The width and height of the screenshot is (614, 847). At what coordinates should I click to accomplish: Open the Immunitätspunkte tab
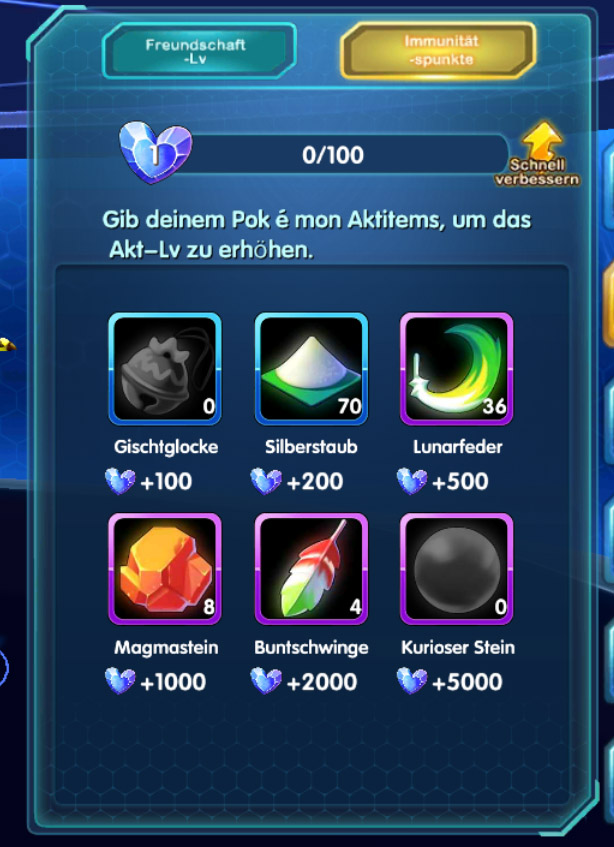438,51
